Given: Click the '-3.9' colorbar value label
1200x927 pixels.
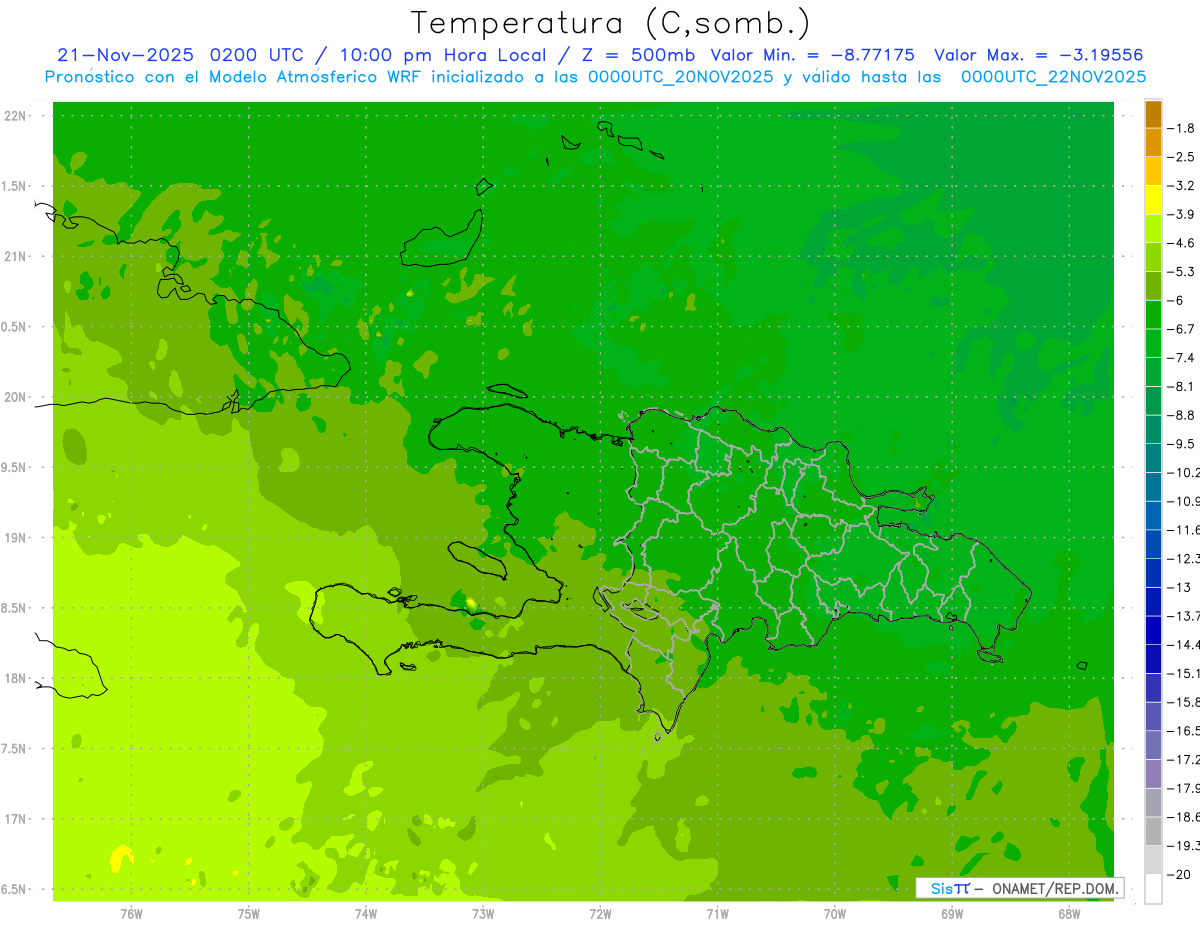Looking at the screenshot, I should pos(1181,214).
